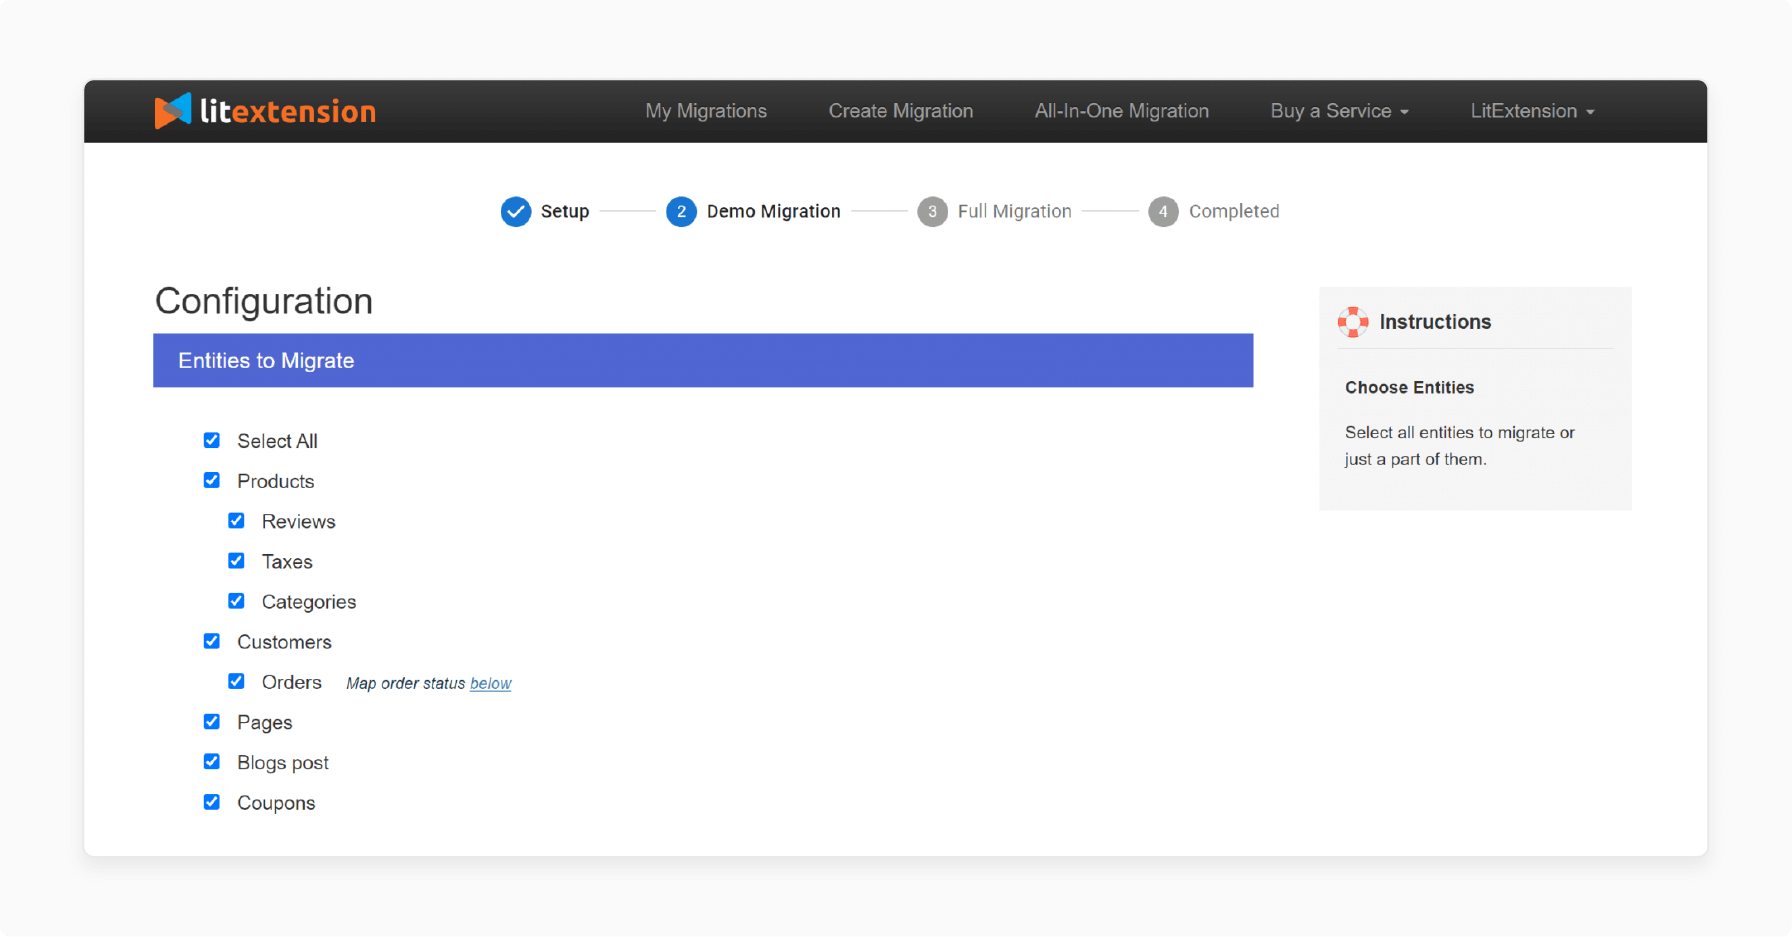Screen dimensions: 1792x937
Task: Toggle the Select All checkbox
Action: point(212,440)
